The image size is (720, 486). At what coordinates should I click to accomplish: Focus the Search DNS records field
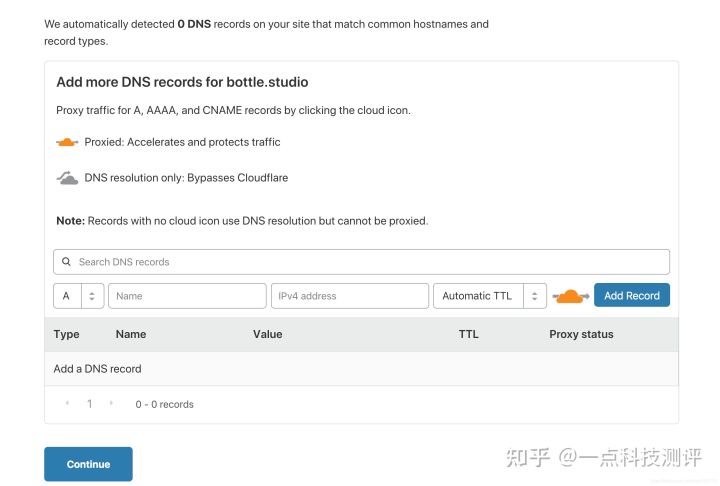pos(370,262)
